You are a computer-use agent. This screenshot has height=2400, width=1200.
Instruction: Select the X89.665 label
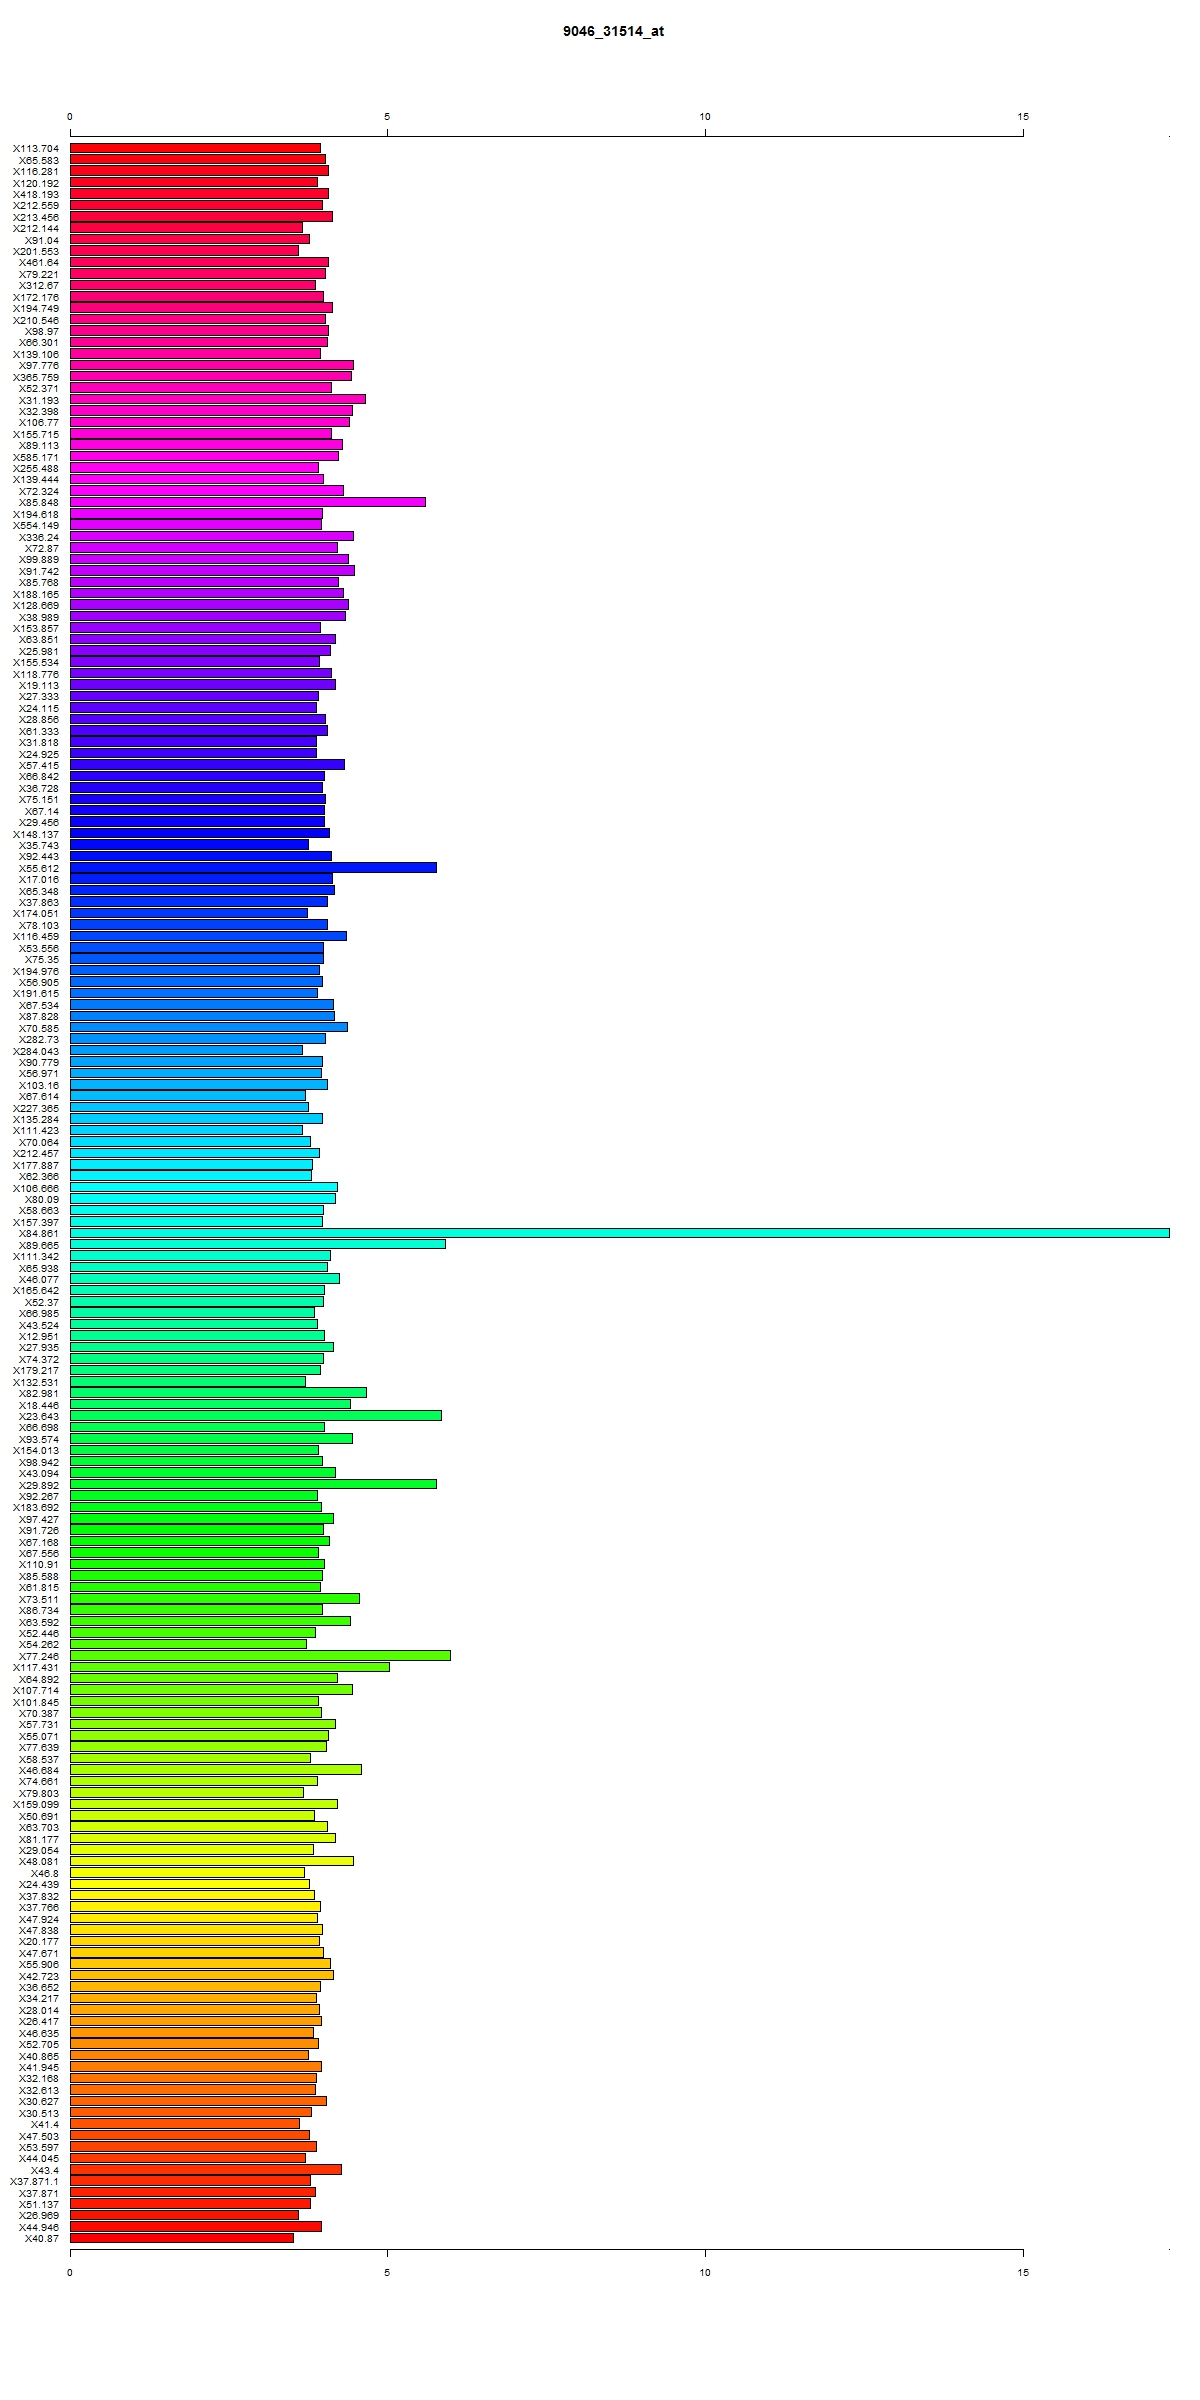coord(39,1245)
